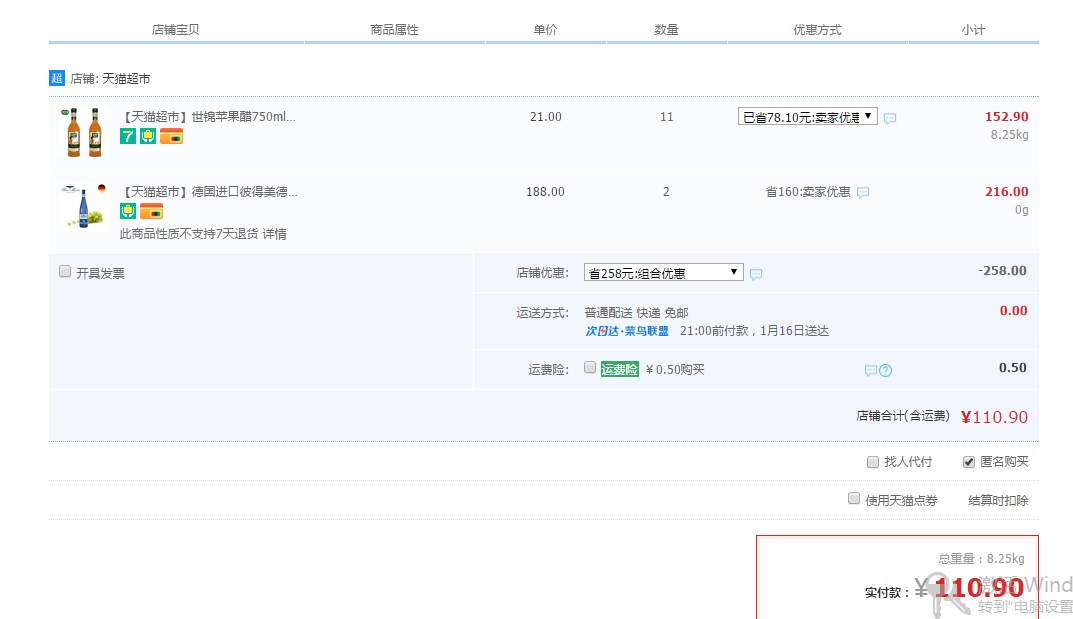Click the green shield icon under apple vinegar
Viewport: 1073px width, 619px height.
click(148, 137)
